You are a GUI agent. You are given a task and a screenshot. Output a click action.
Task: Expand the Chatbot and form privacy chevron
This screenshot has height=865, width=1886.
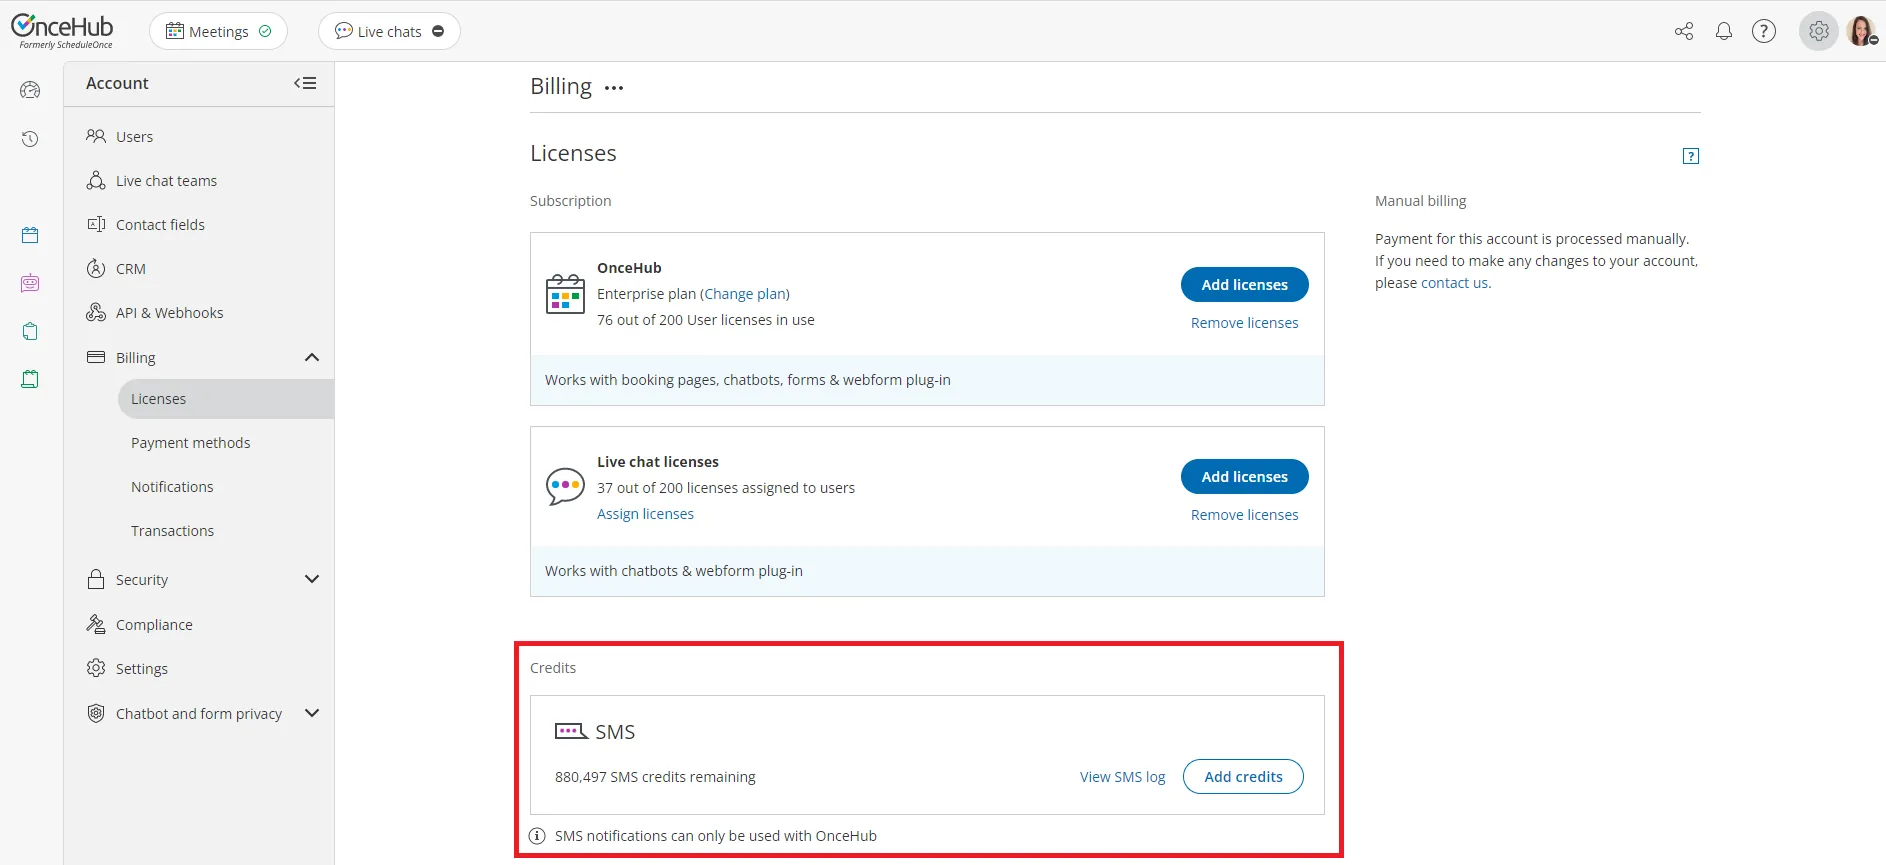click(312, 713)
